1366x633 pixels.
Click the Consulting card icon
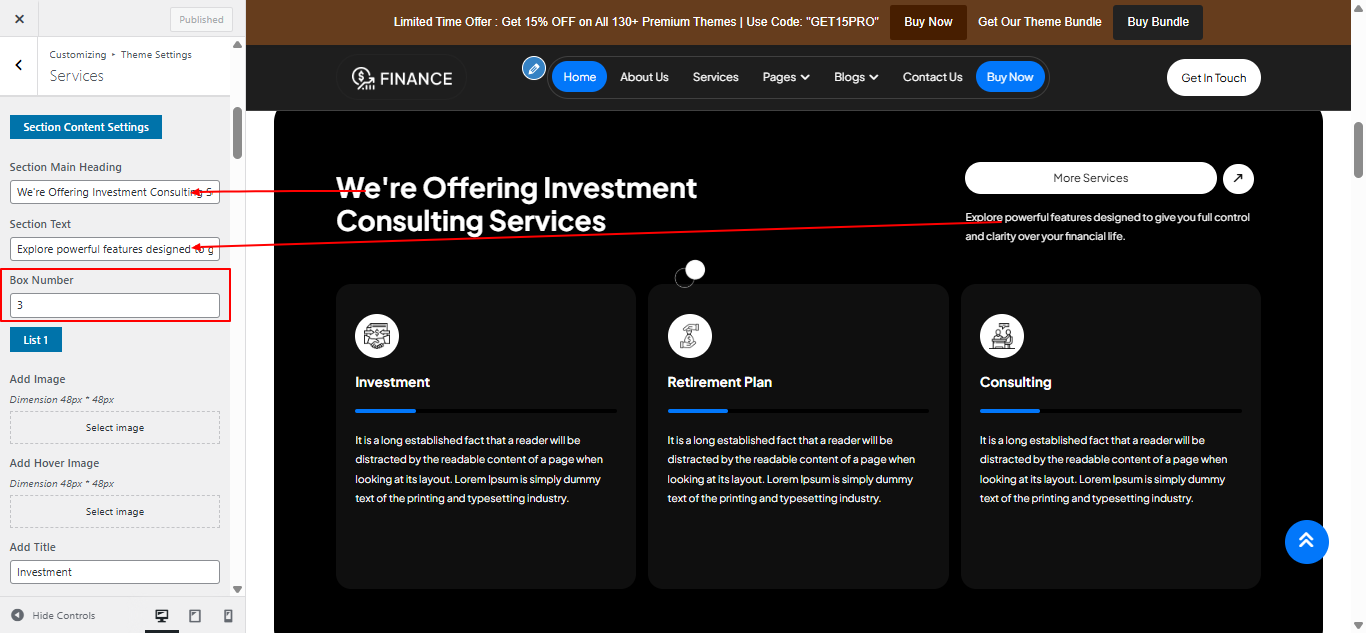[1001, 335]
